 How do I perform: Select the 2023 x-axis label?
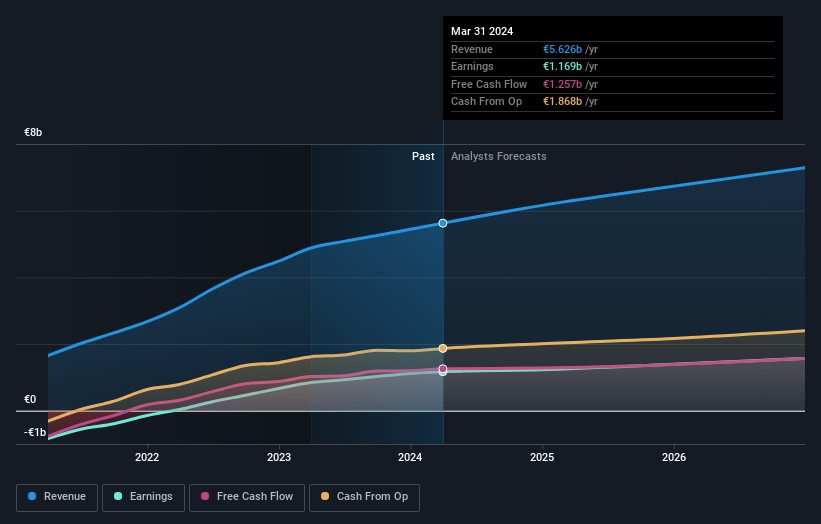pos(279,458)
